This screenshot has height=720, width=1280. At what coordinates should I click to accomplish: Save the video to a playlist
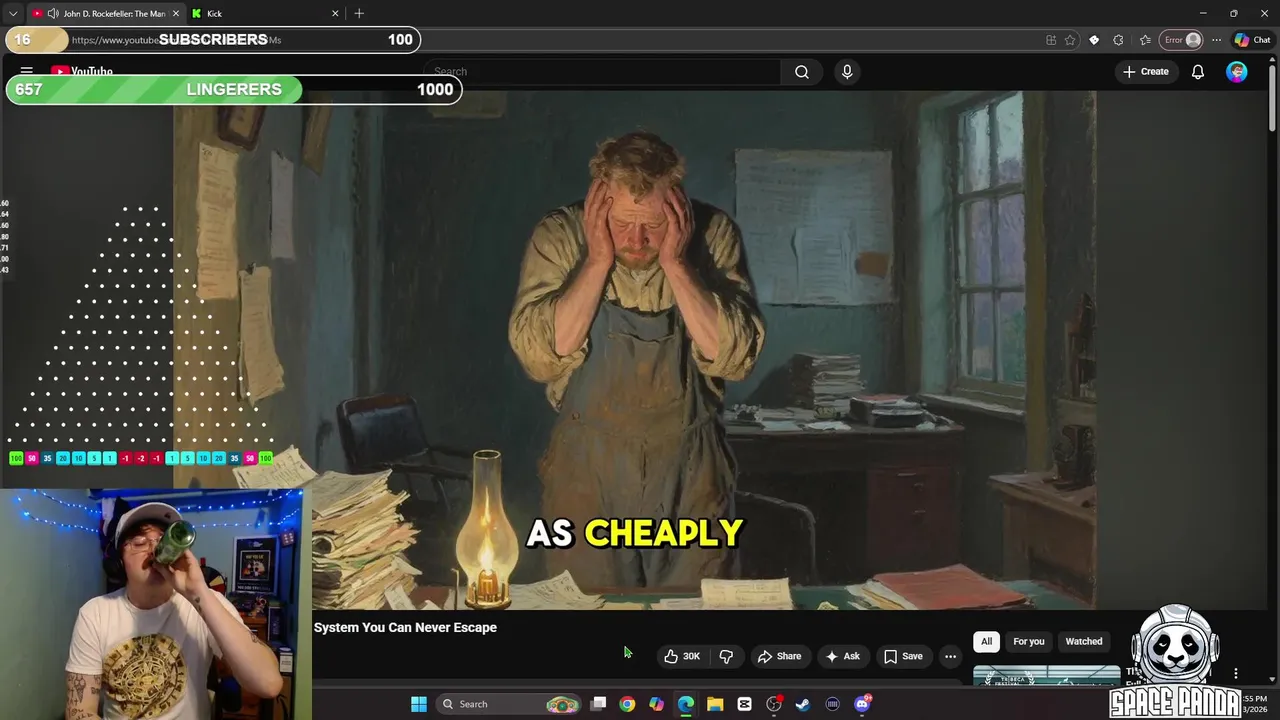[902, 656]
